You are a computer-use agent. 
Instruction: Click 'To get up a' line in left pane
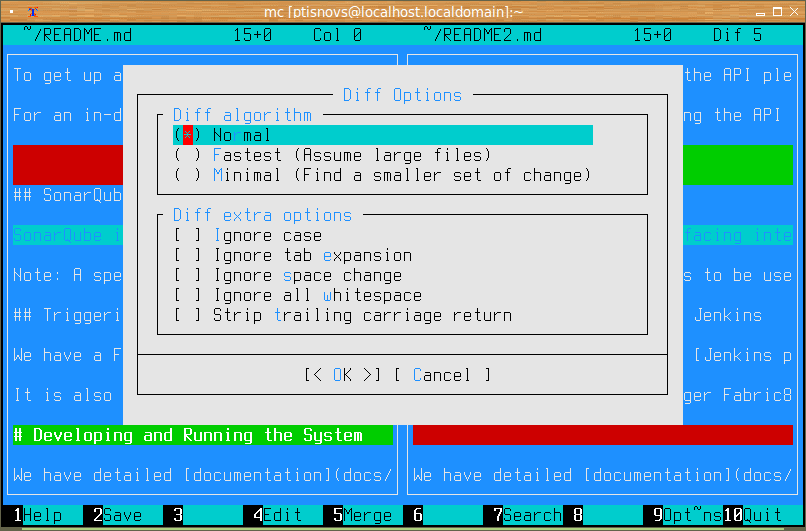(x=68, y=75)
